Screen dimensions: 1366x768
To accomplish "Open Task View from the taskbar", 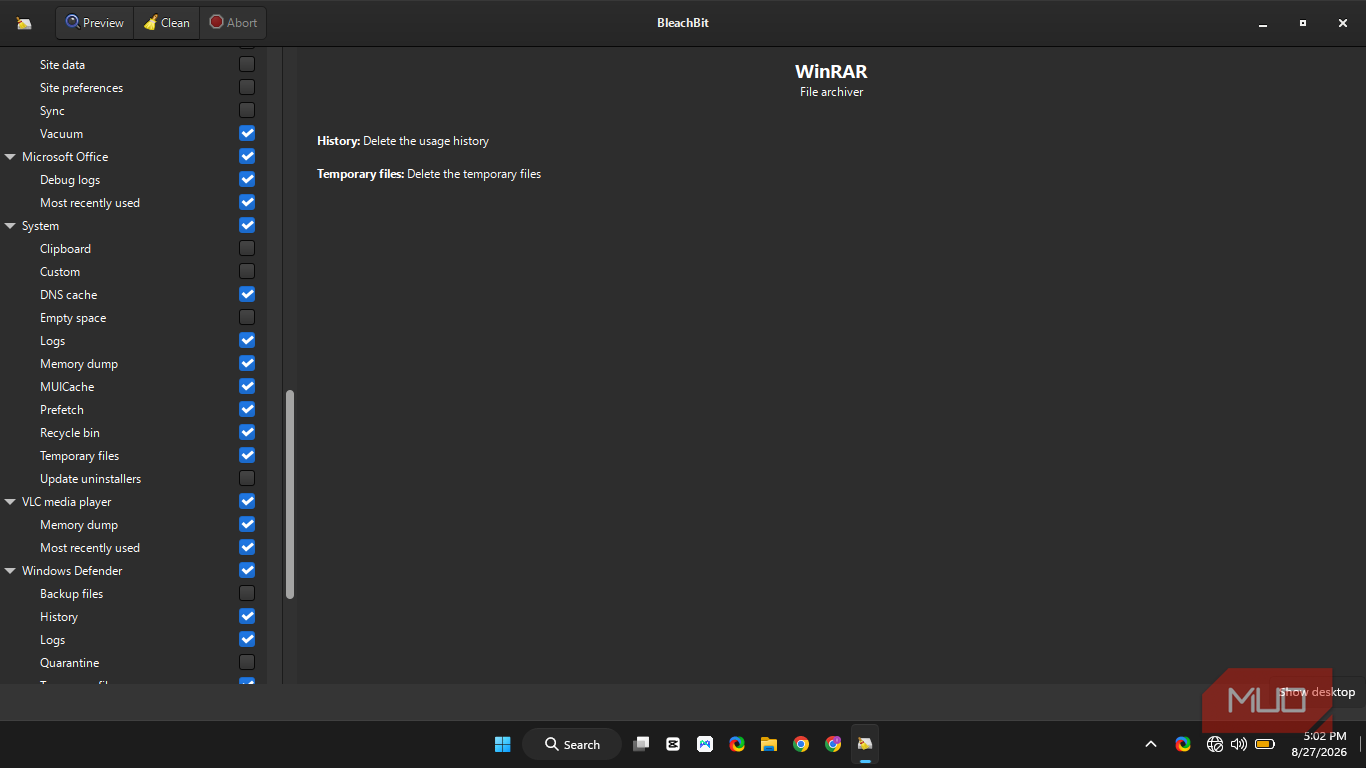I will tap(642, 744).
